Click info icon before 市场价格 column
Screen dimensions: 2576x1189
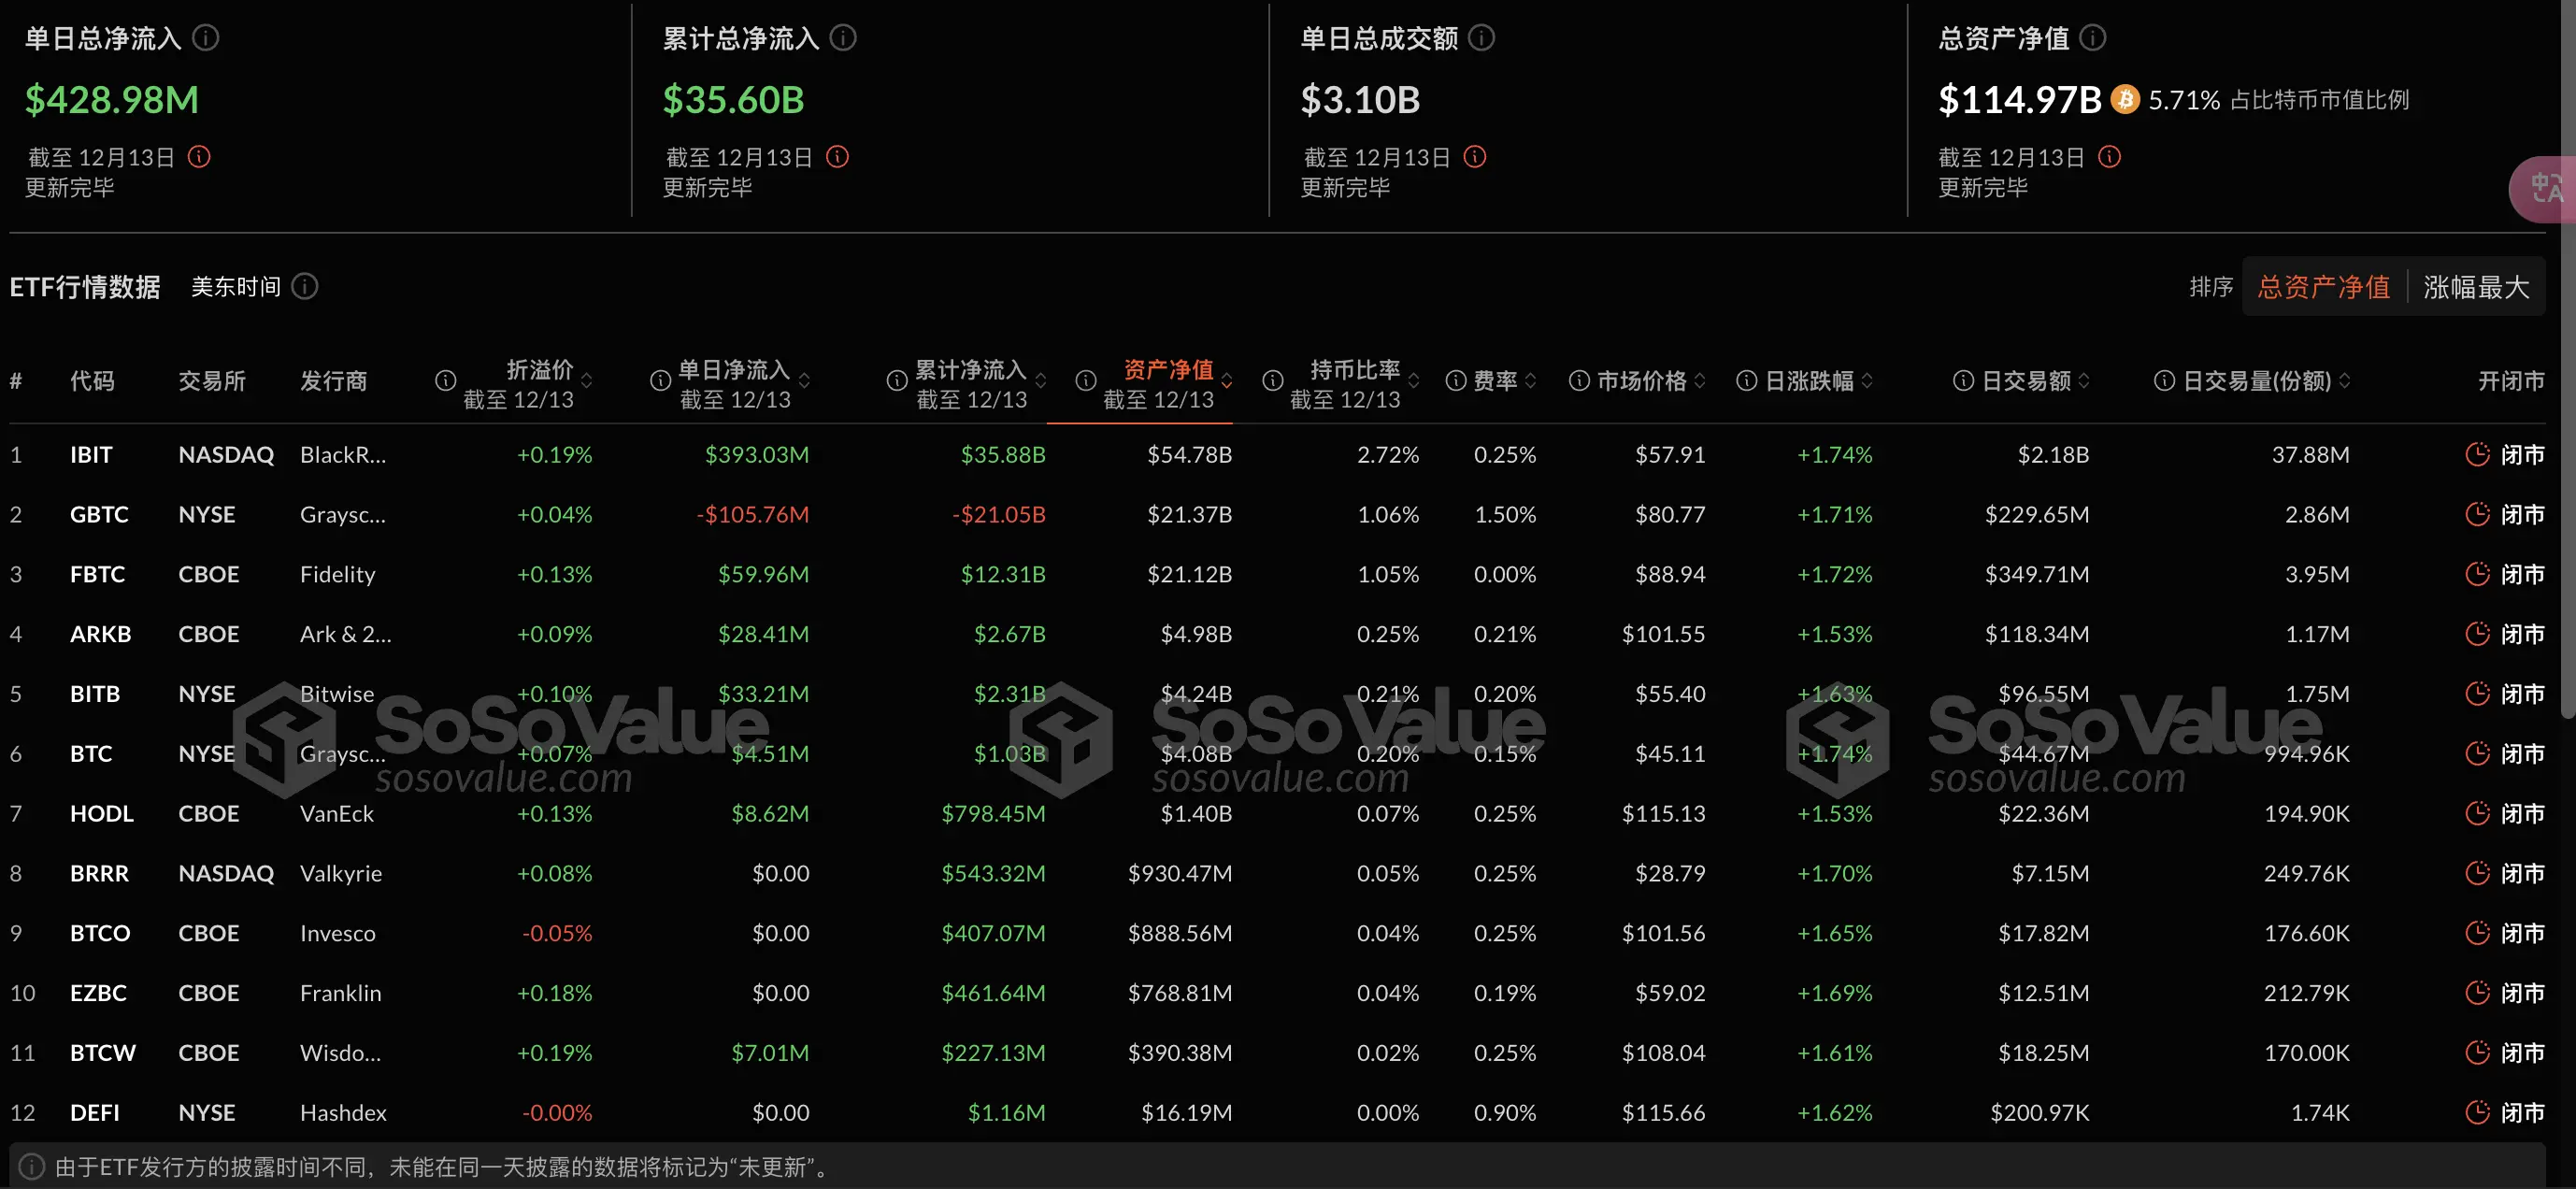[x=1579, y=381]
